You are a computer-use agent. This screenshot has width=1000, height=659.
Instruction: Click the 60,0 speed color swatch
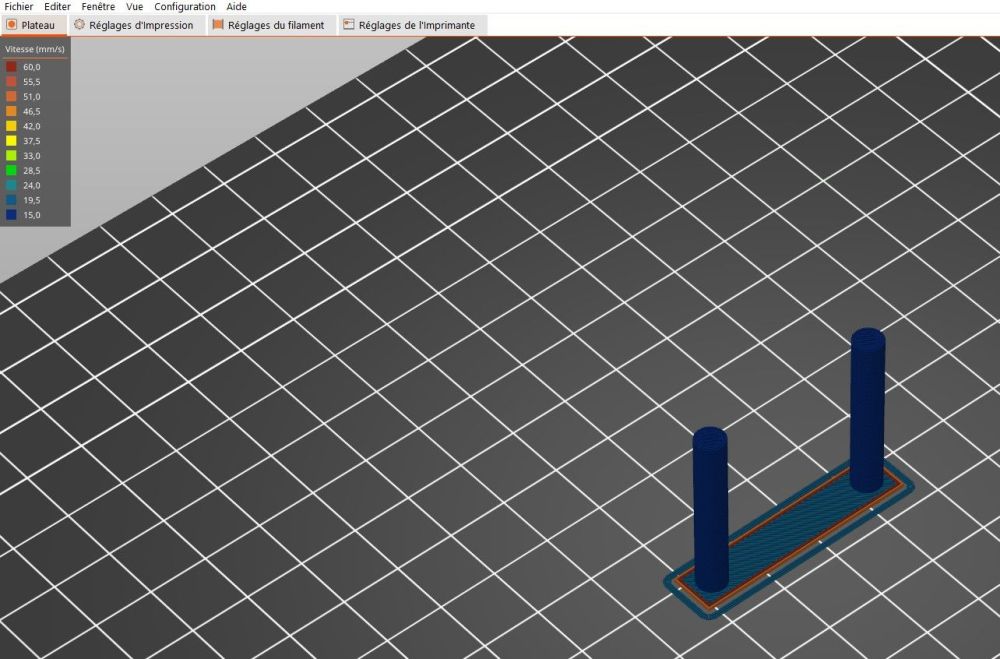pos(11,67)
